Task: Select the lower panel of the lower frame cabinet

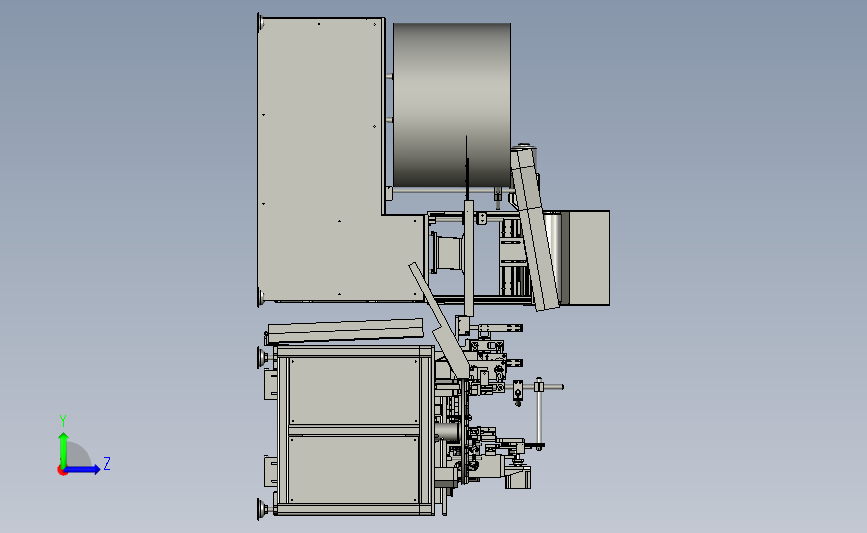Action: 354,469
